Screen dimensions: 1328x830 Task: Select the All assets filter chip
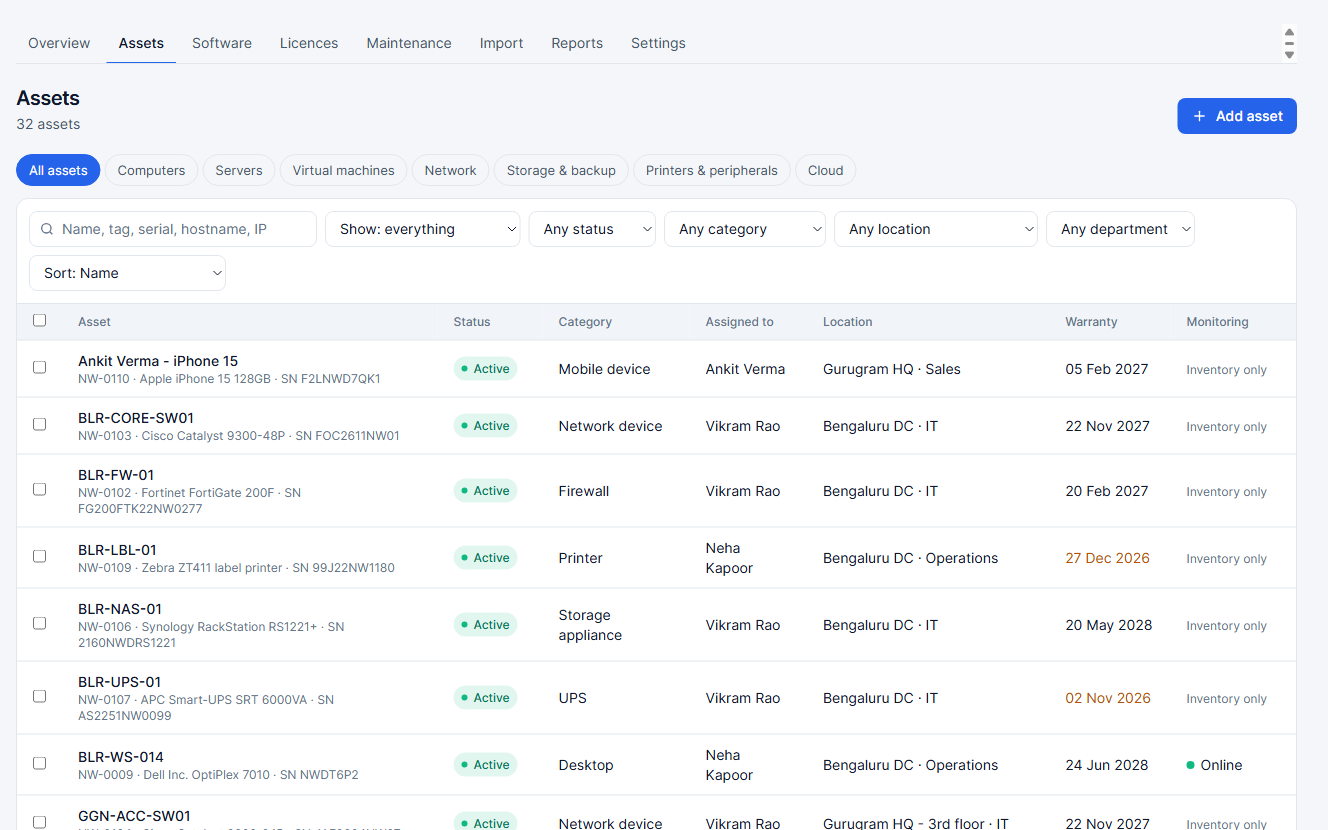pyautogui.click(x=58, y=170)
